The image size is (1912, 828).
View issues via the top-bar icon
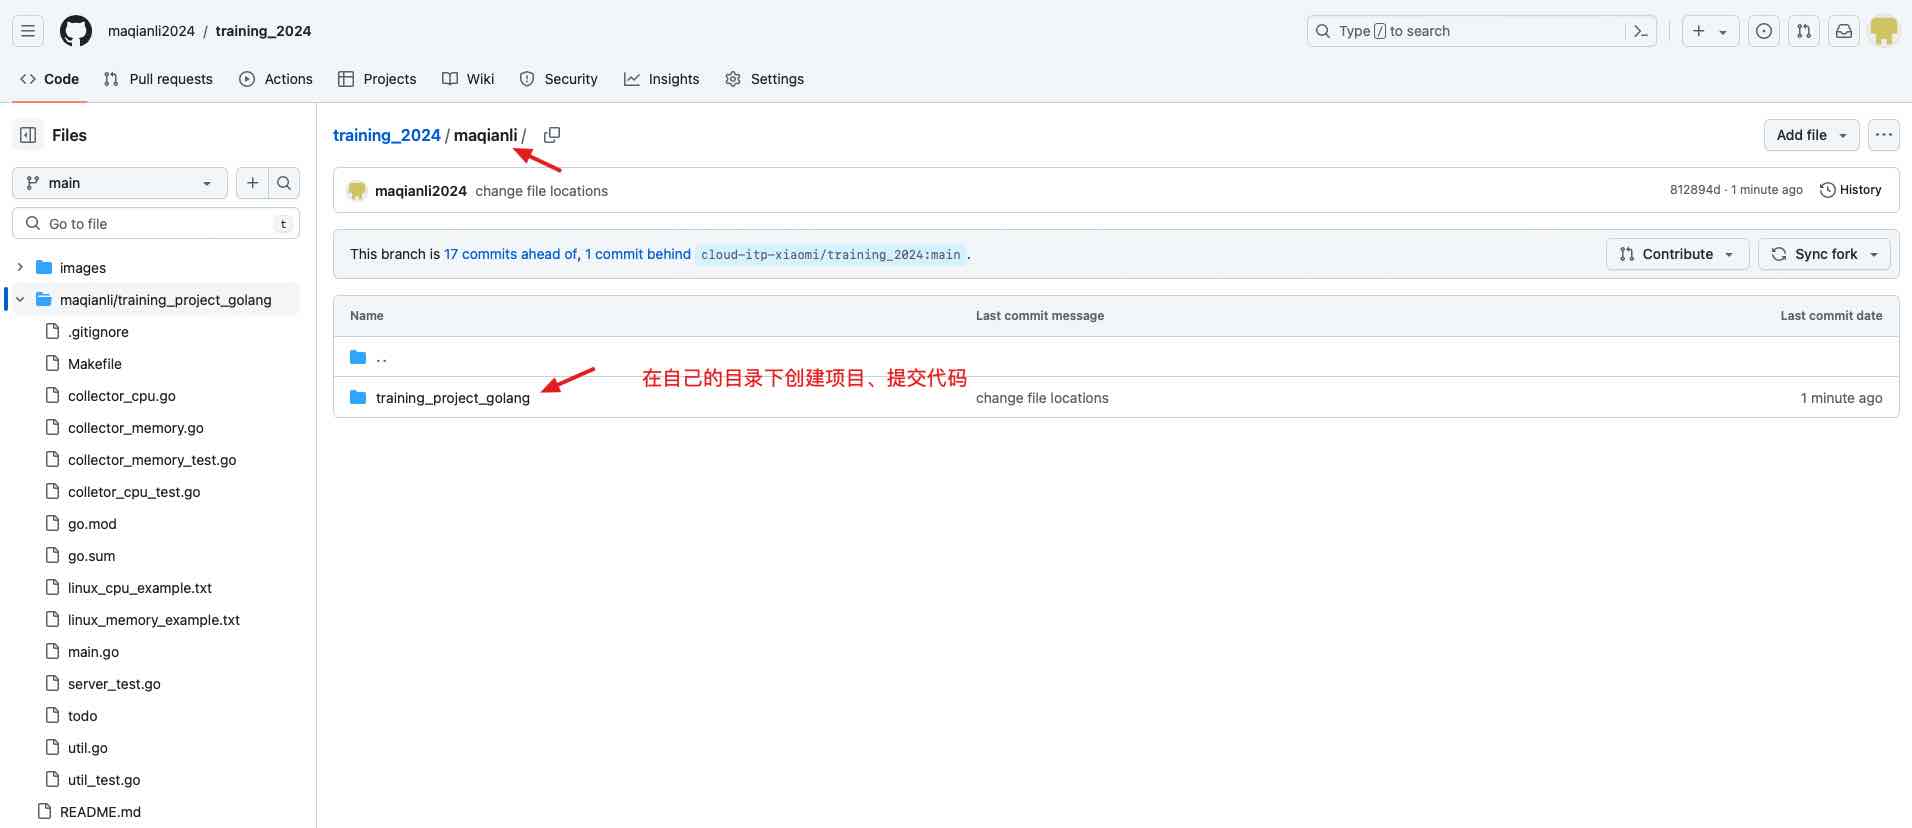pyautogui.click(x=1764, y=31)
